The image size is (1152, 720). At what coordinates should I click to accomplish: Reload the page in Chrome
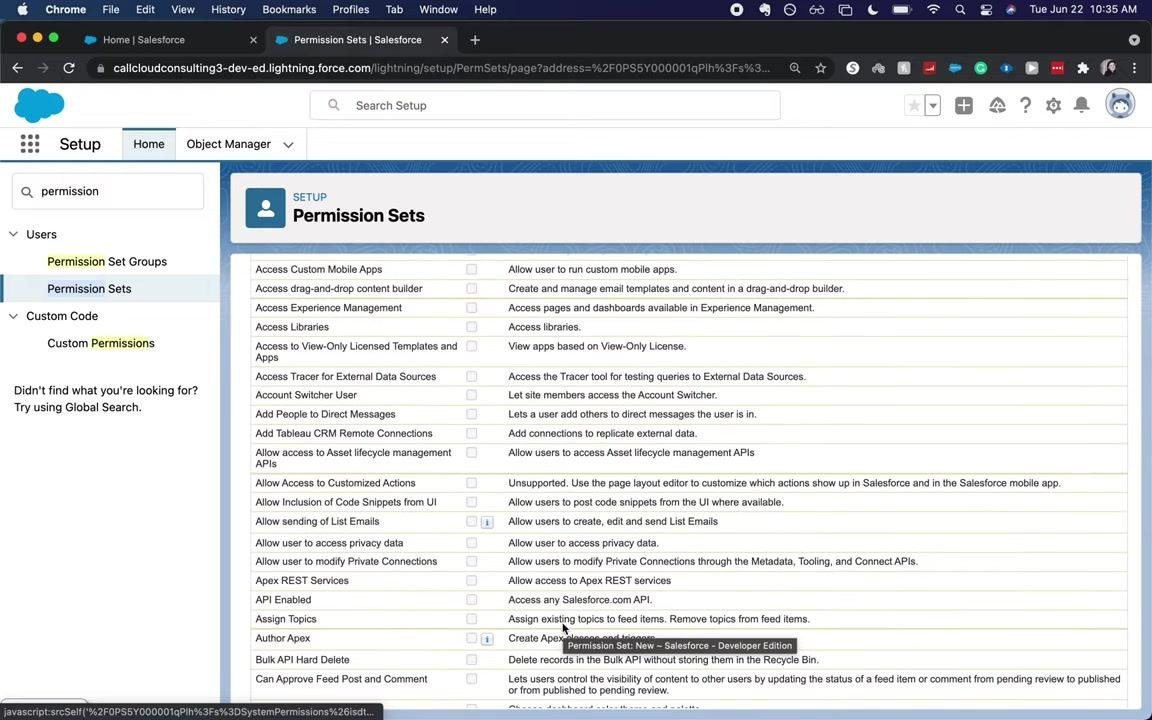point(69,68)
